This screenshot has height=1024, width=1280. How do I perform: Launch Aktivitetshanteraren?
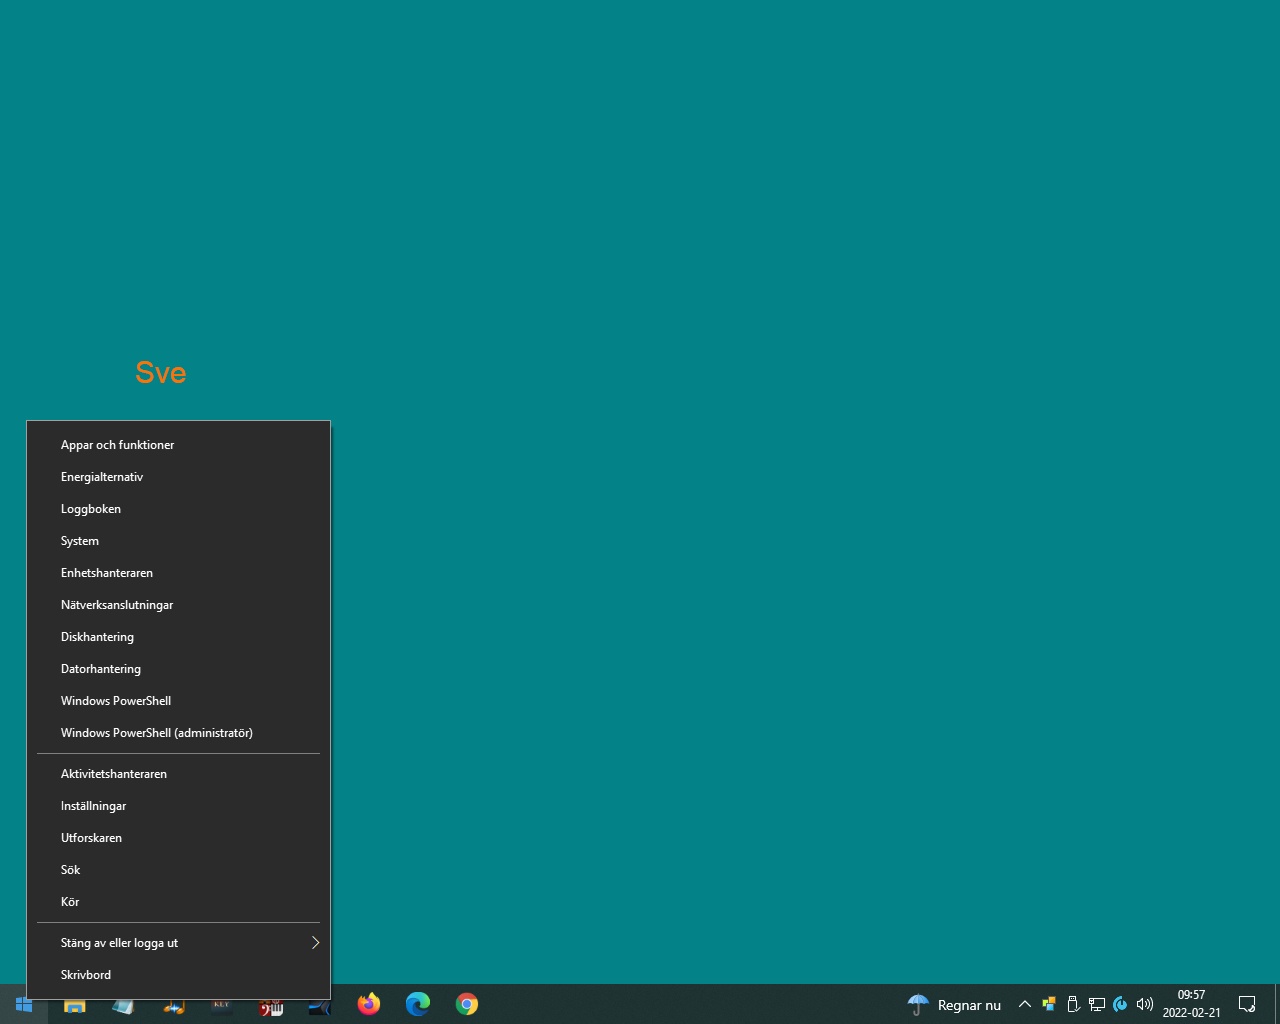(x=113, y=773)
